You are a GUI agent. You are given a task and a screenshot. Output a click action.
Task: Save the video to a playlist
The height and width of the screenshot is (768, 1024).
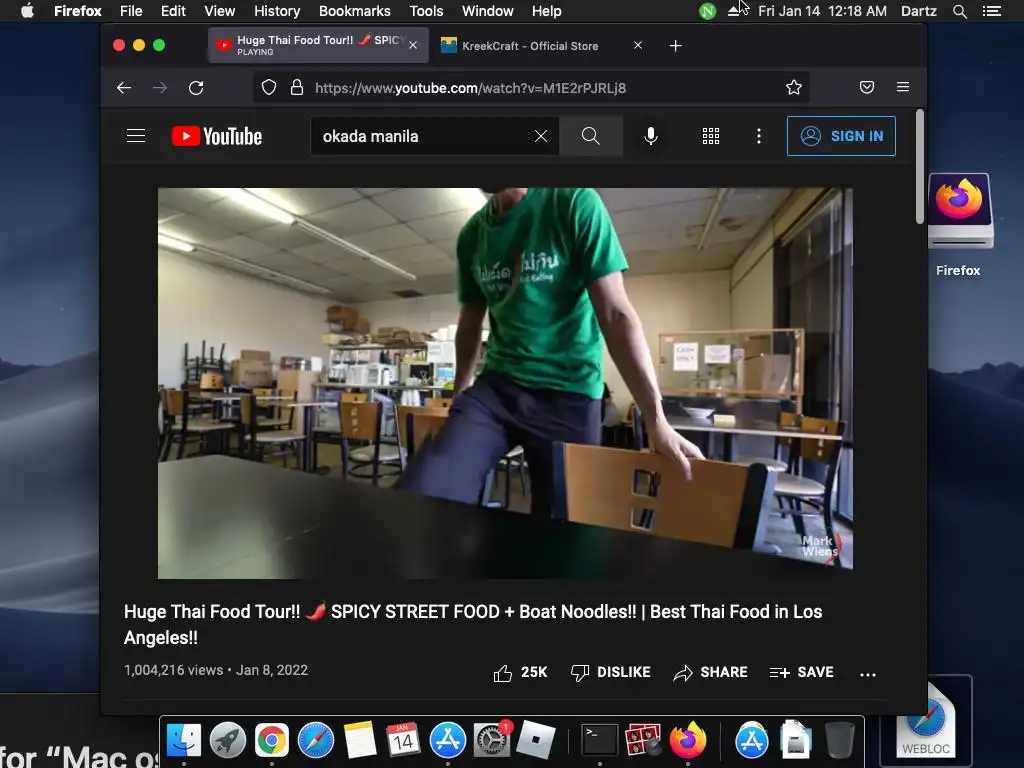pos(801,672)
